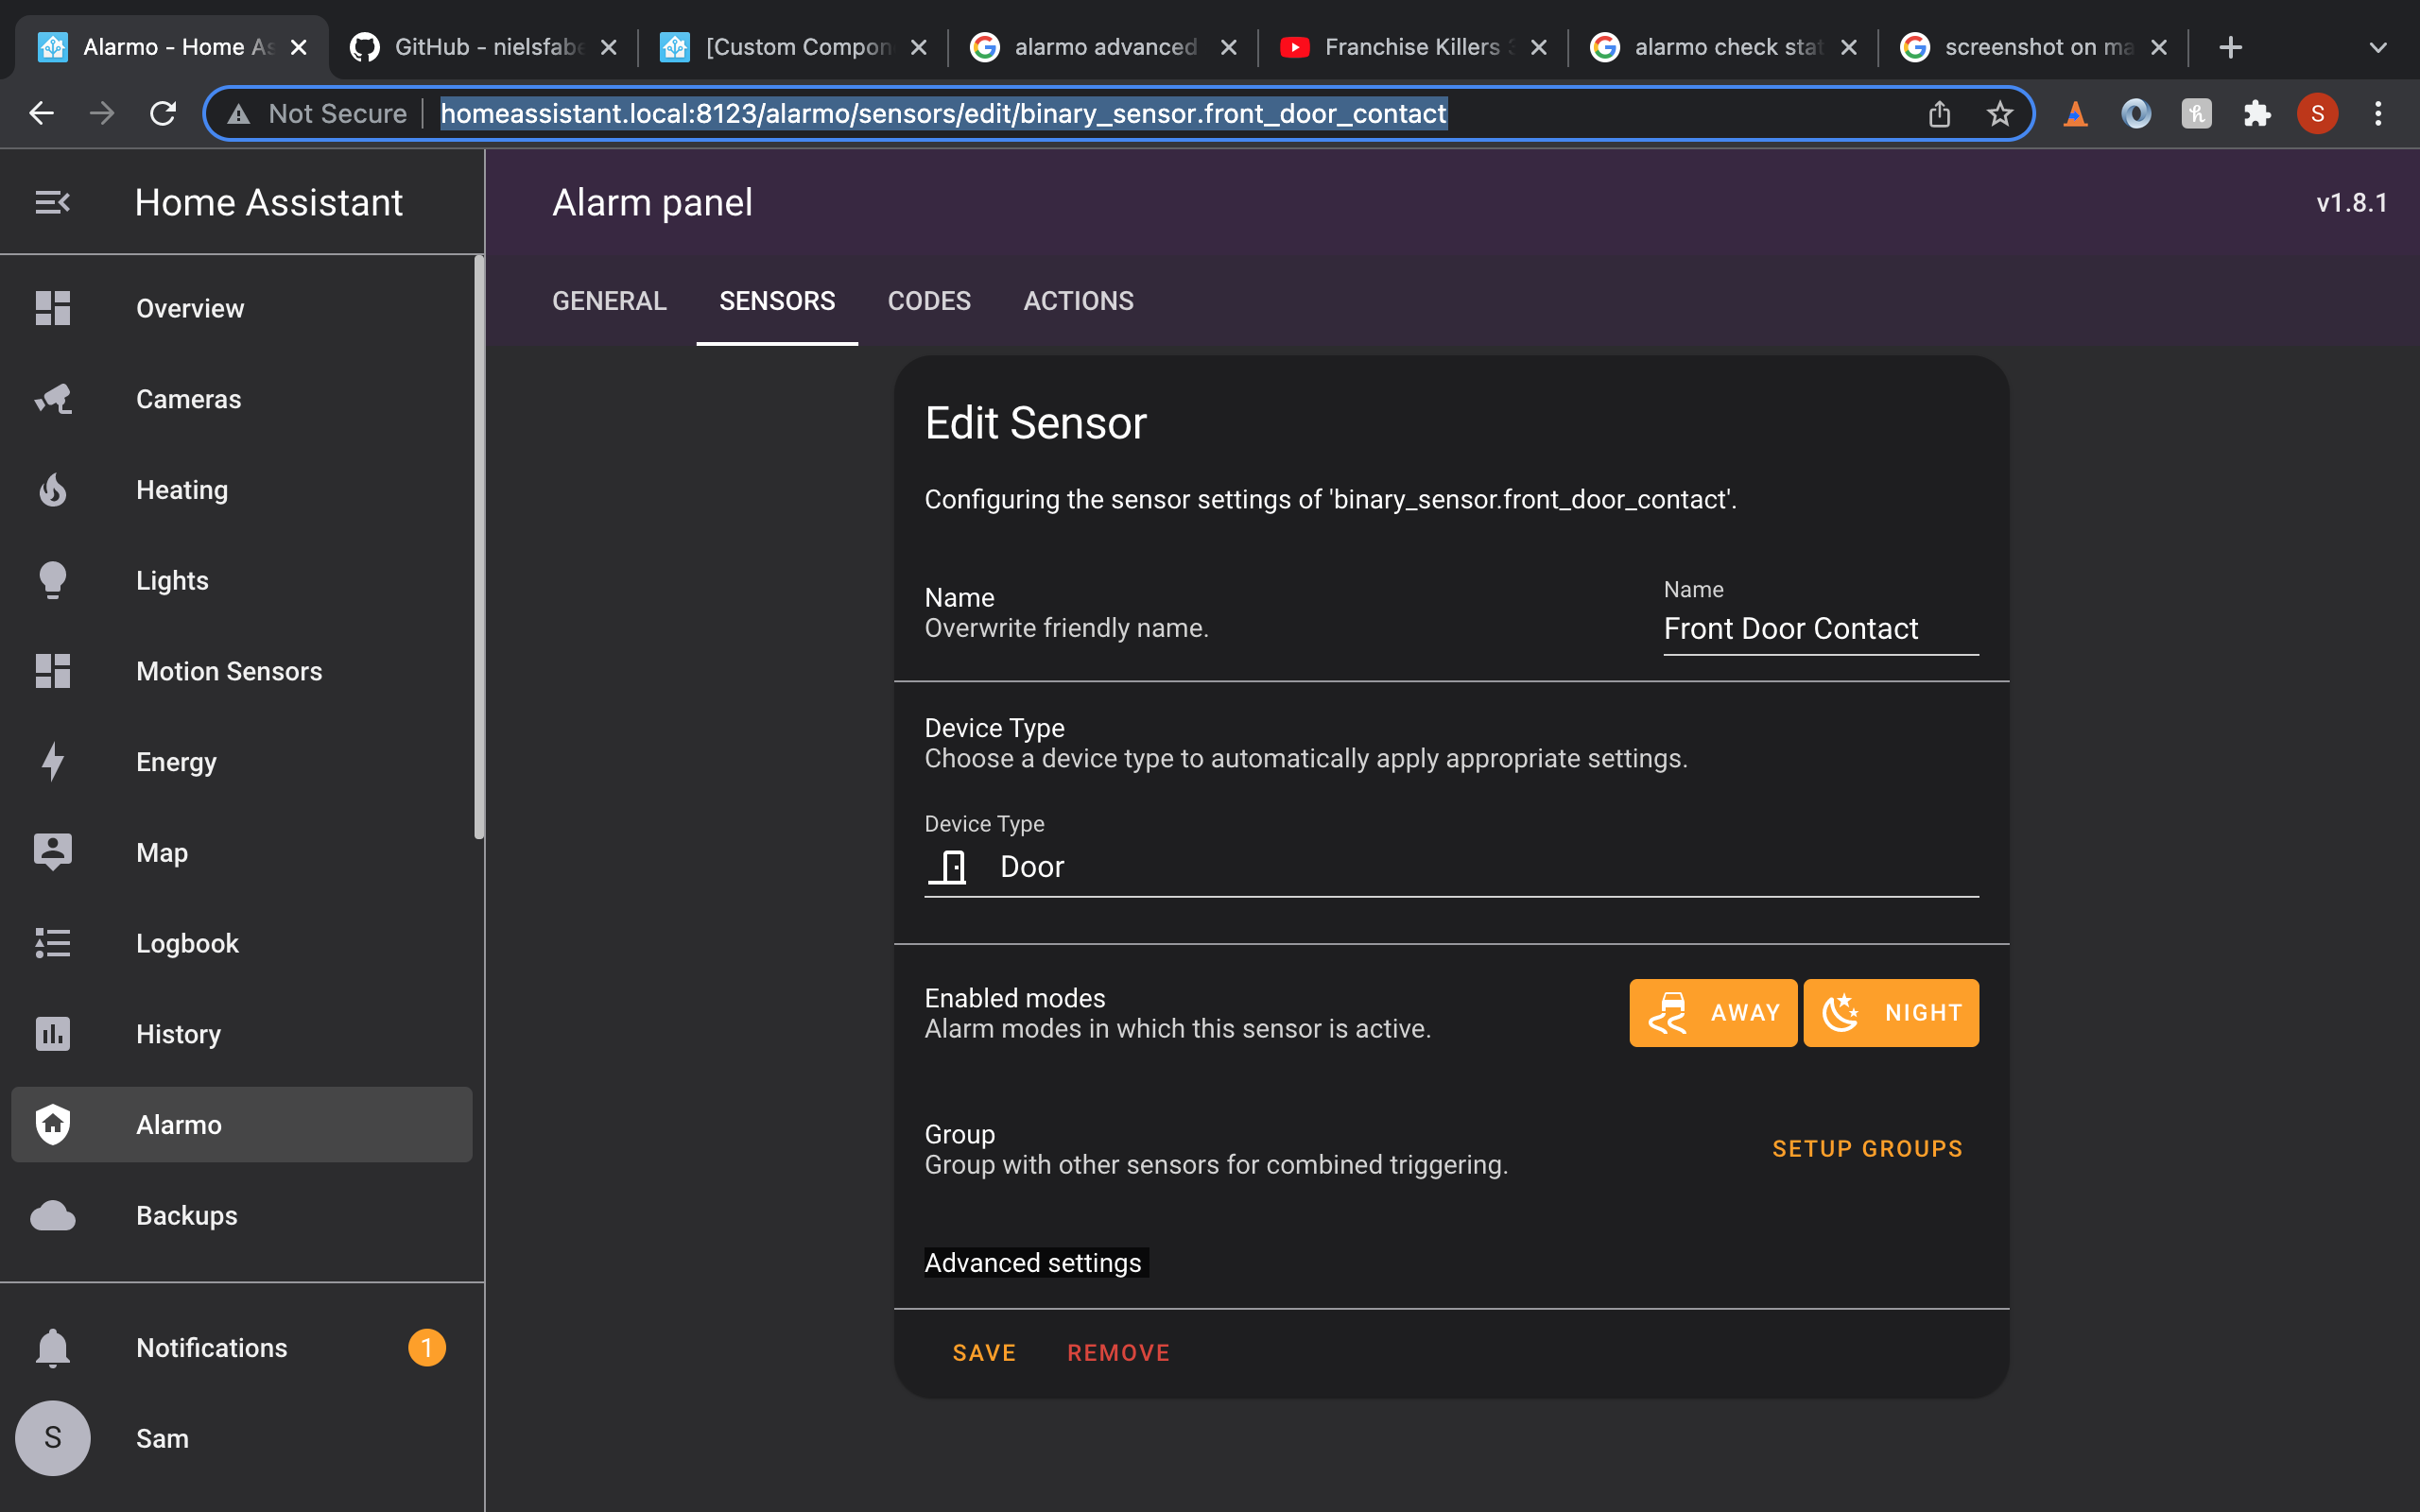Open the Device Type selector showing Door
The height and width of the screenshot is (1512, 2420).
click(x=1450, y=866)
